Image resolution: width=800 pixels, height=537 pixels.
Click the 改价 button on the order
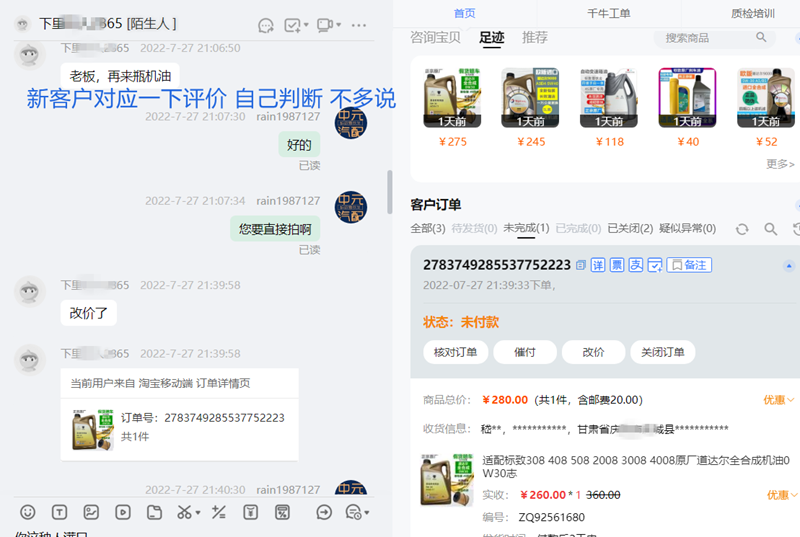594,352
